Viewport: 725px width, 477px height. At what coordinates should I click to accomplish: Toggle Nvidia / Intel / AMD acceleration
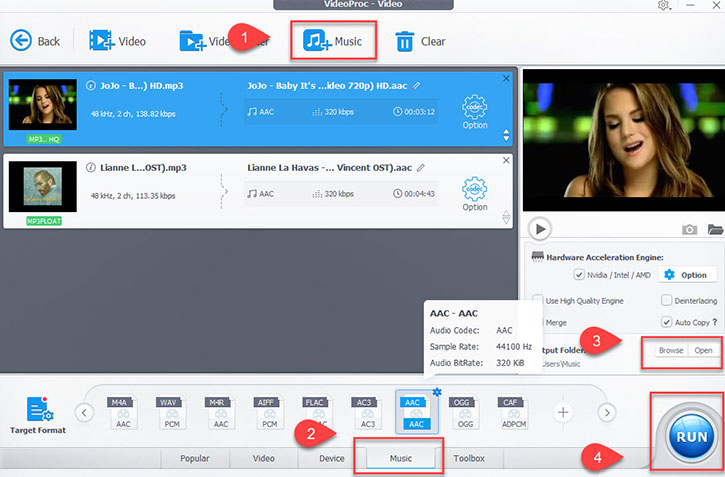tap(579, 275)
